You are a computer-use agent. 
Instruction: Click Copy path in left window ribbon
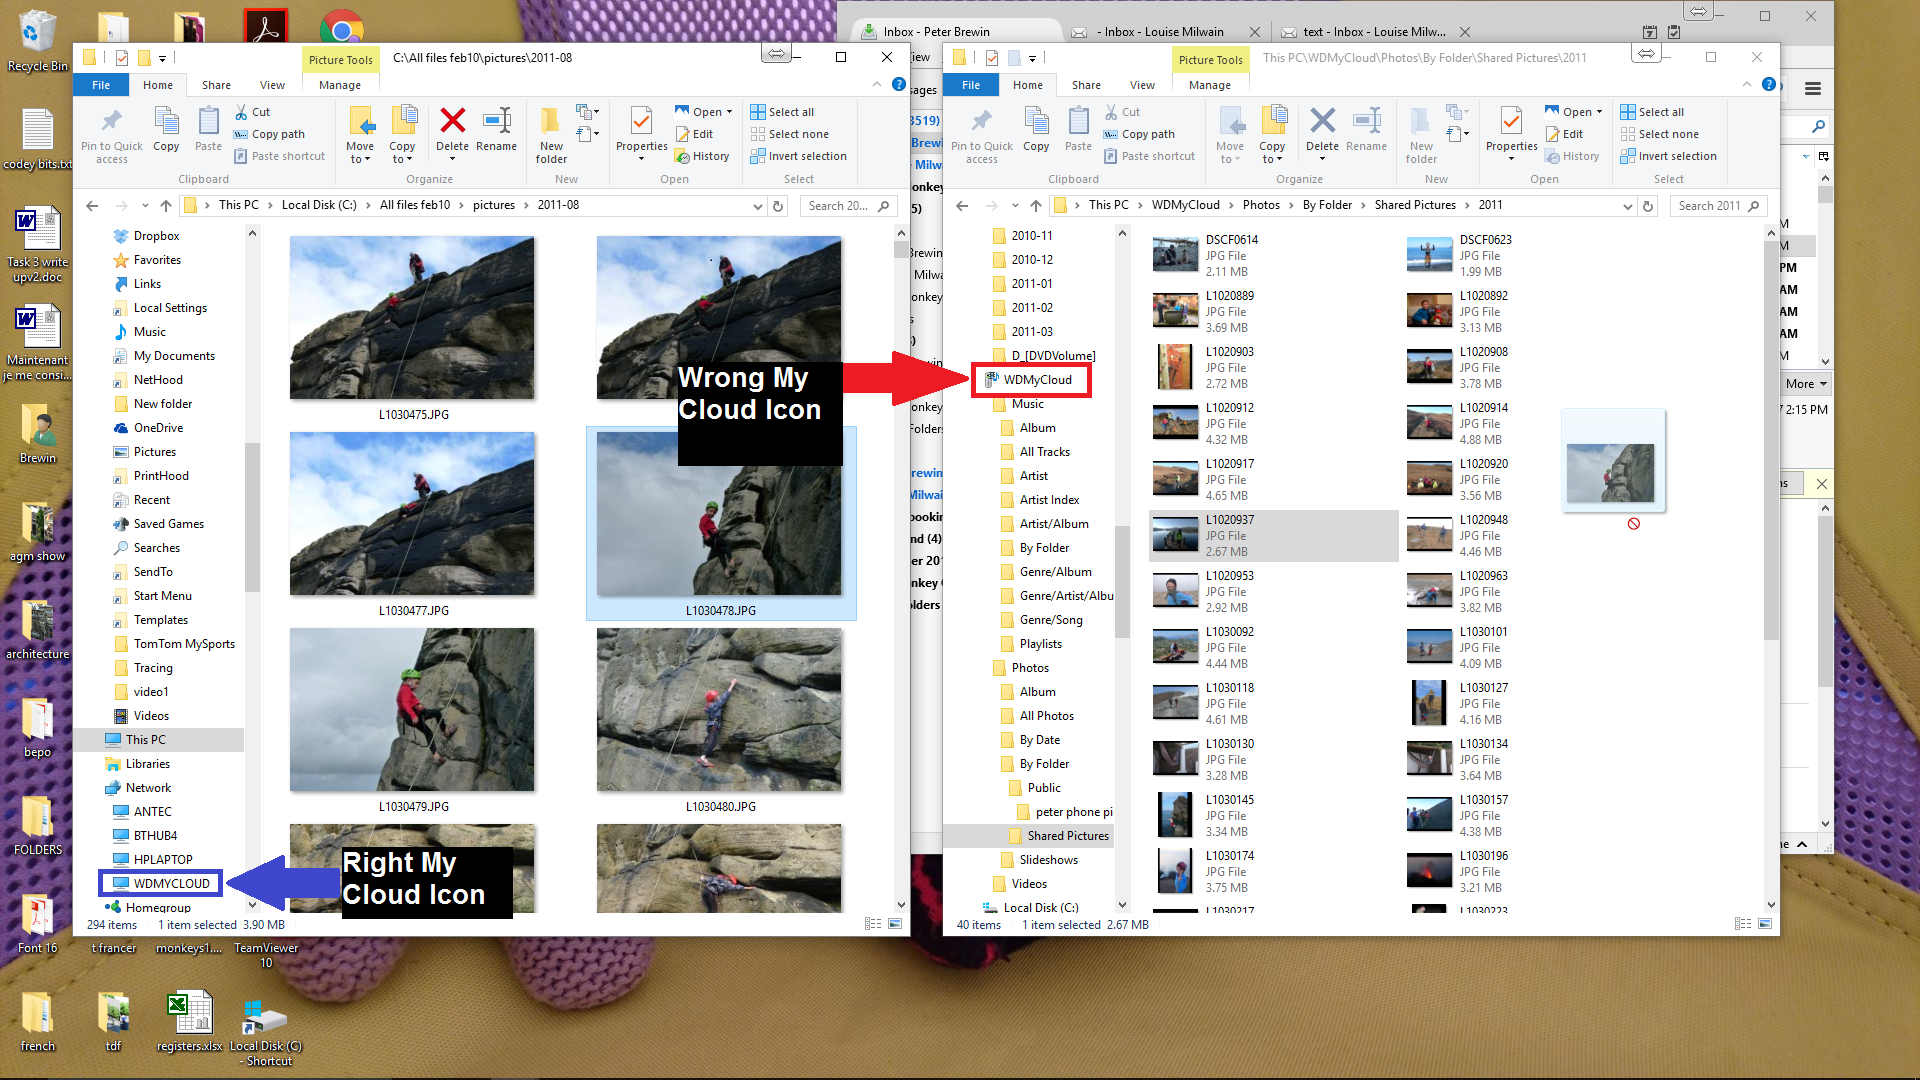pos(277,134)
